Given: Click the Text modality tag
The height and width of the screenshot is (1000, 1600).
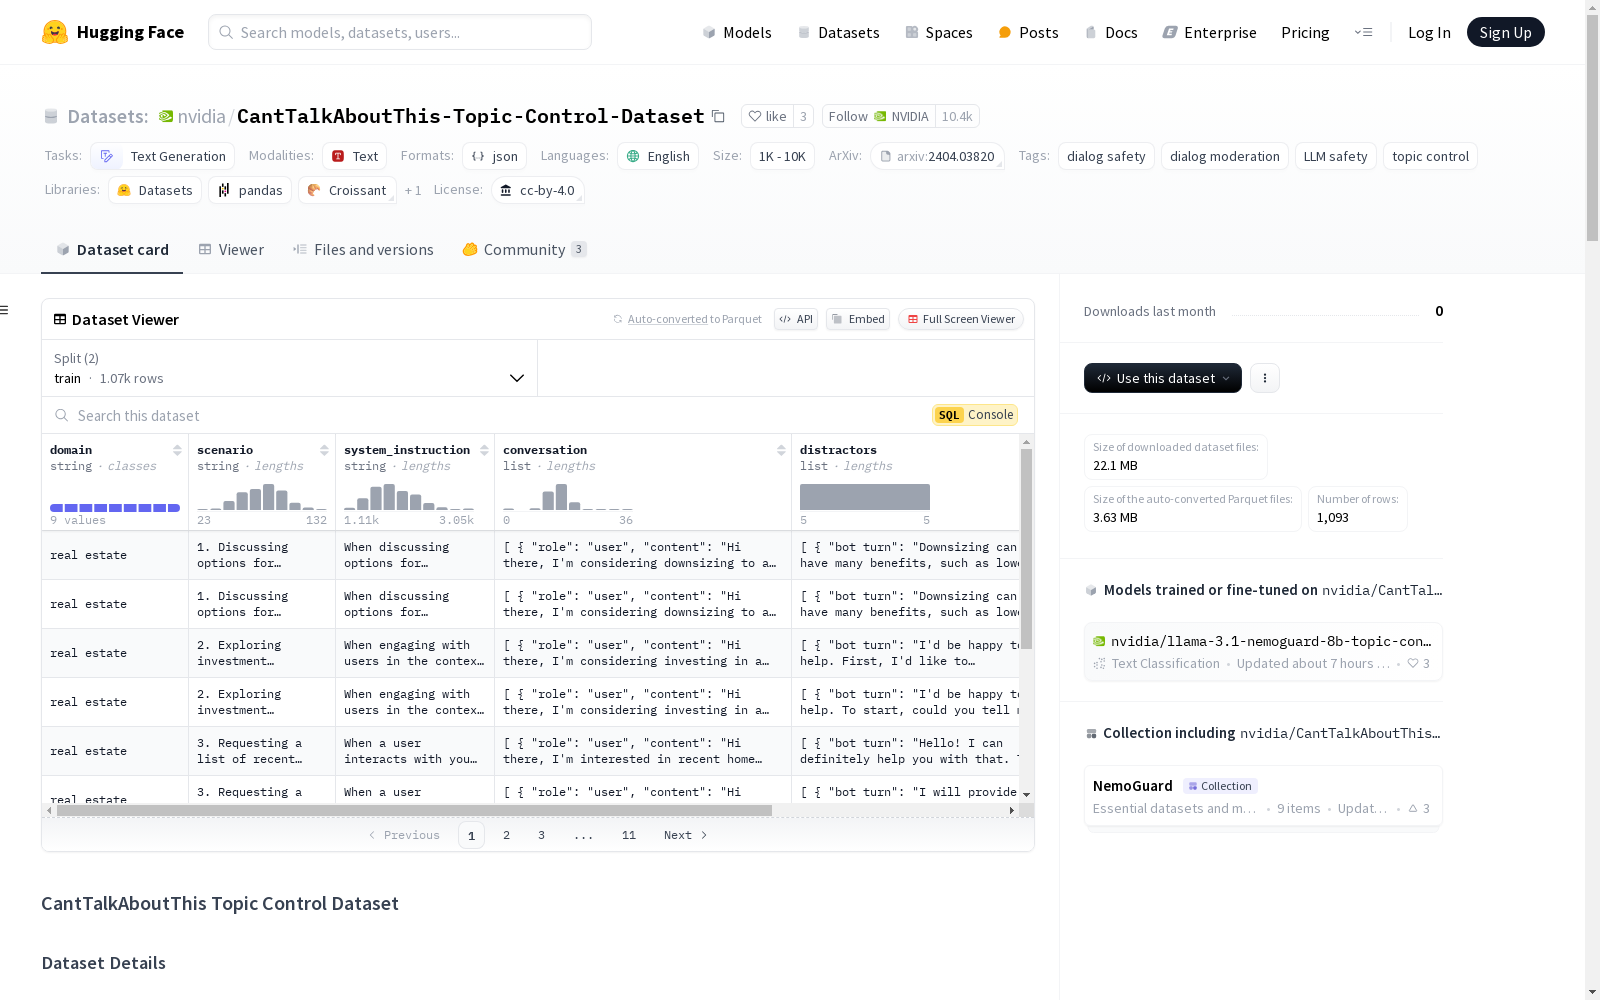Looking at the screenshot, I should pyautogui.click(x=354, y=156).
